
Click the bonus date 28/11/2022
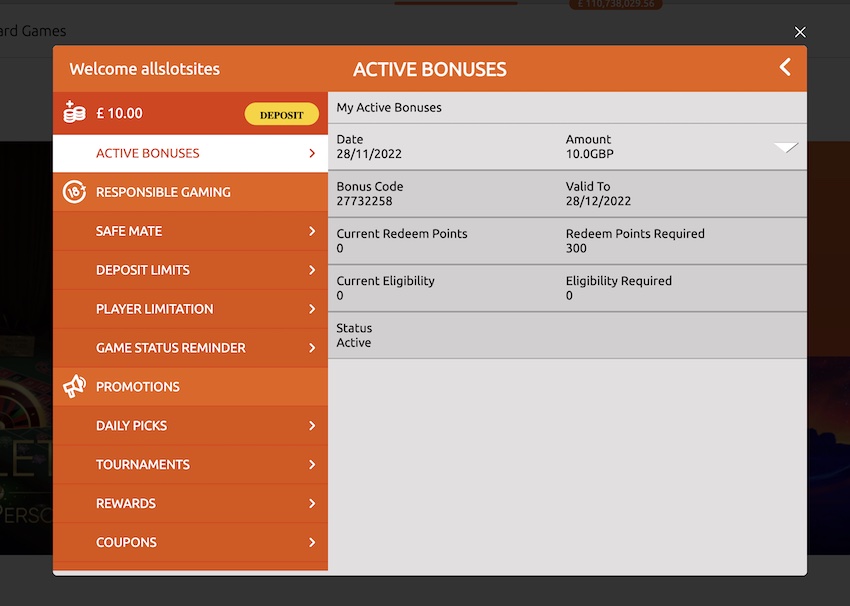tap(369, 154)
